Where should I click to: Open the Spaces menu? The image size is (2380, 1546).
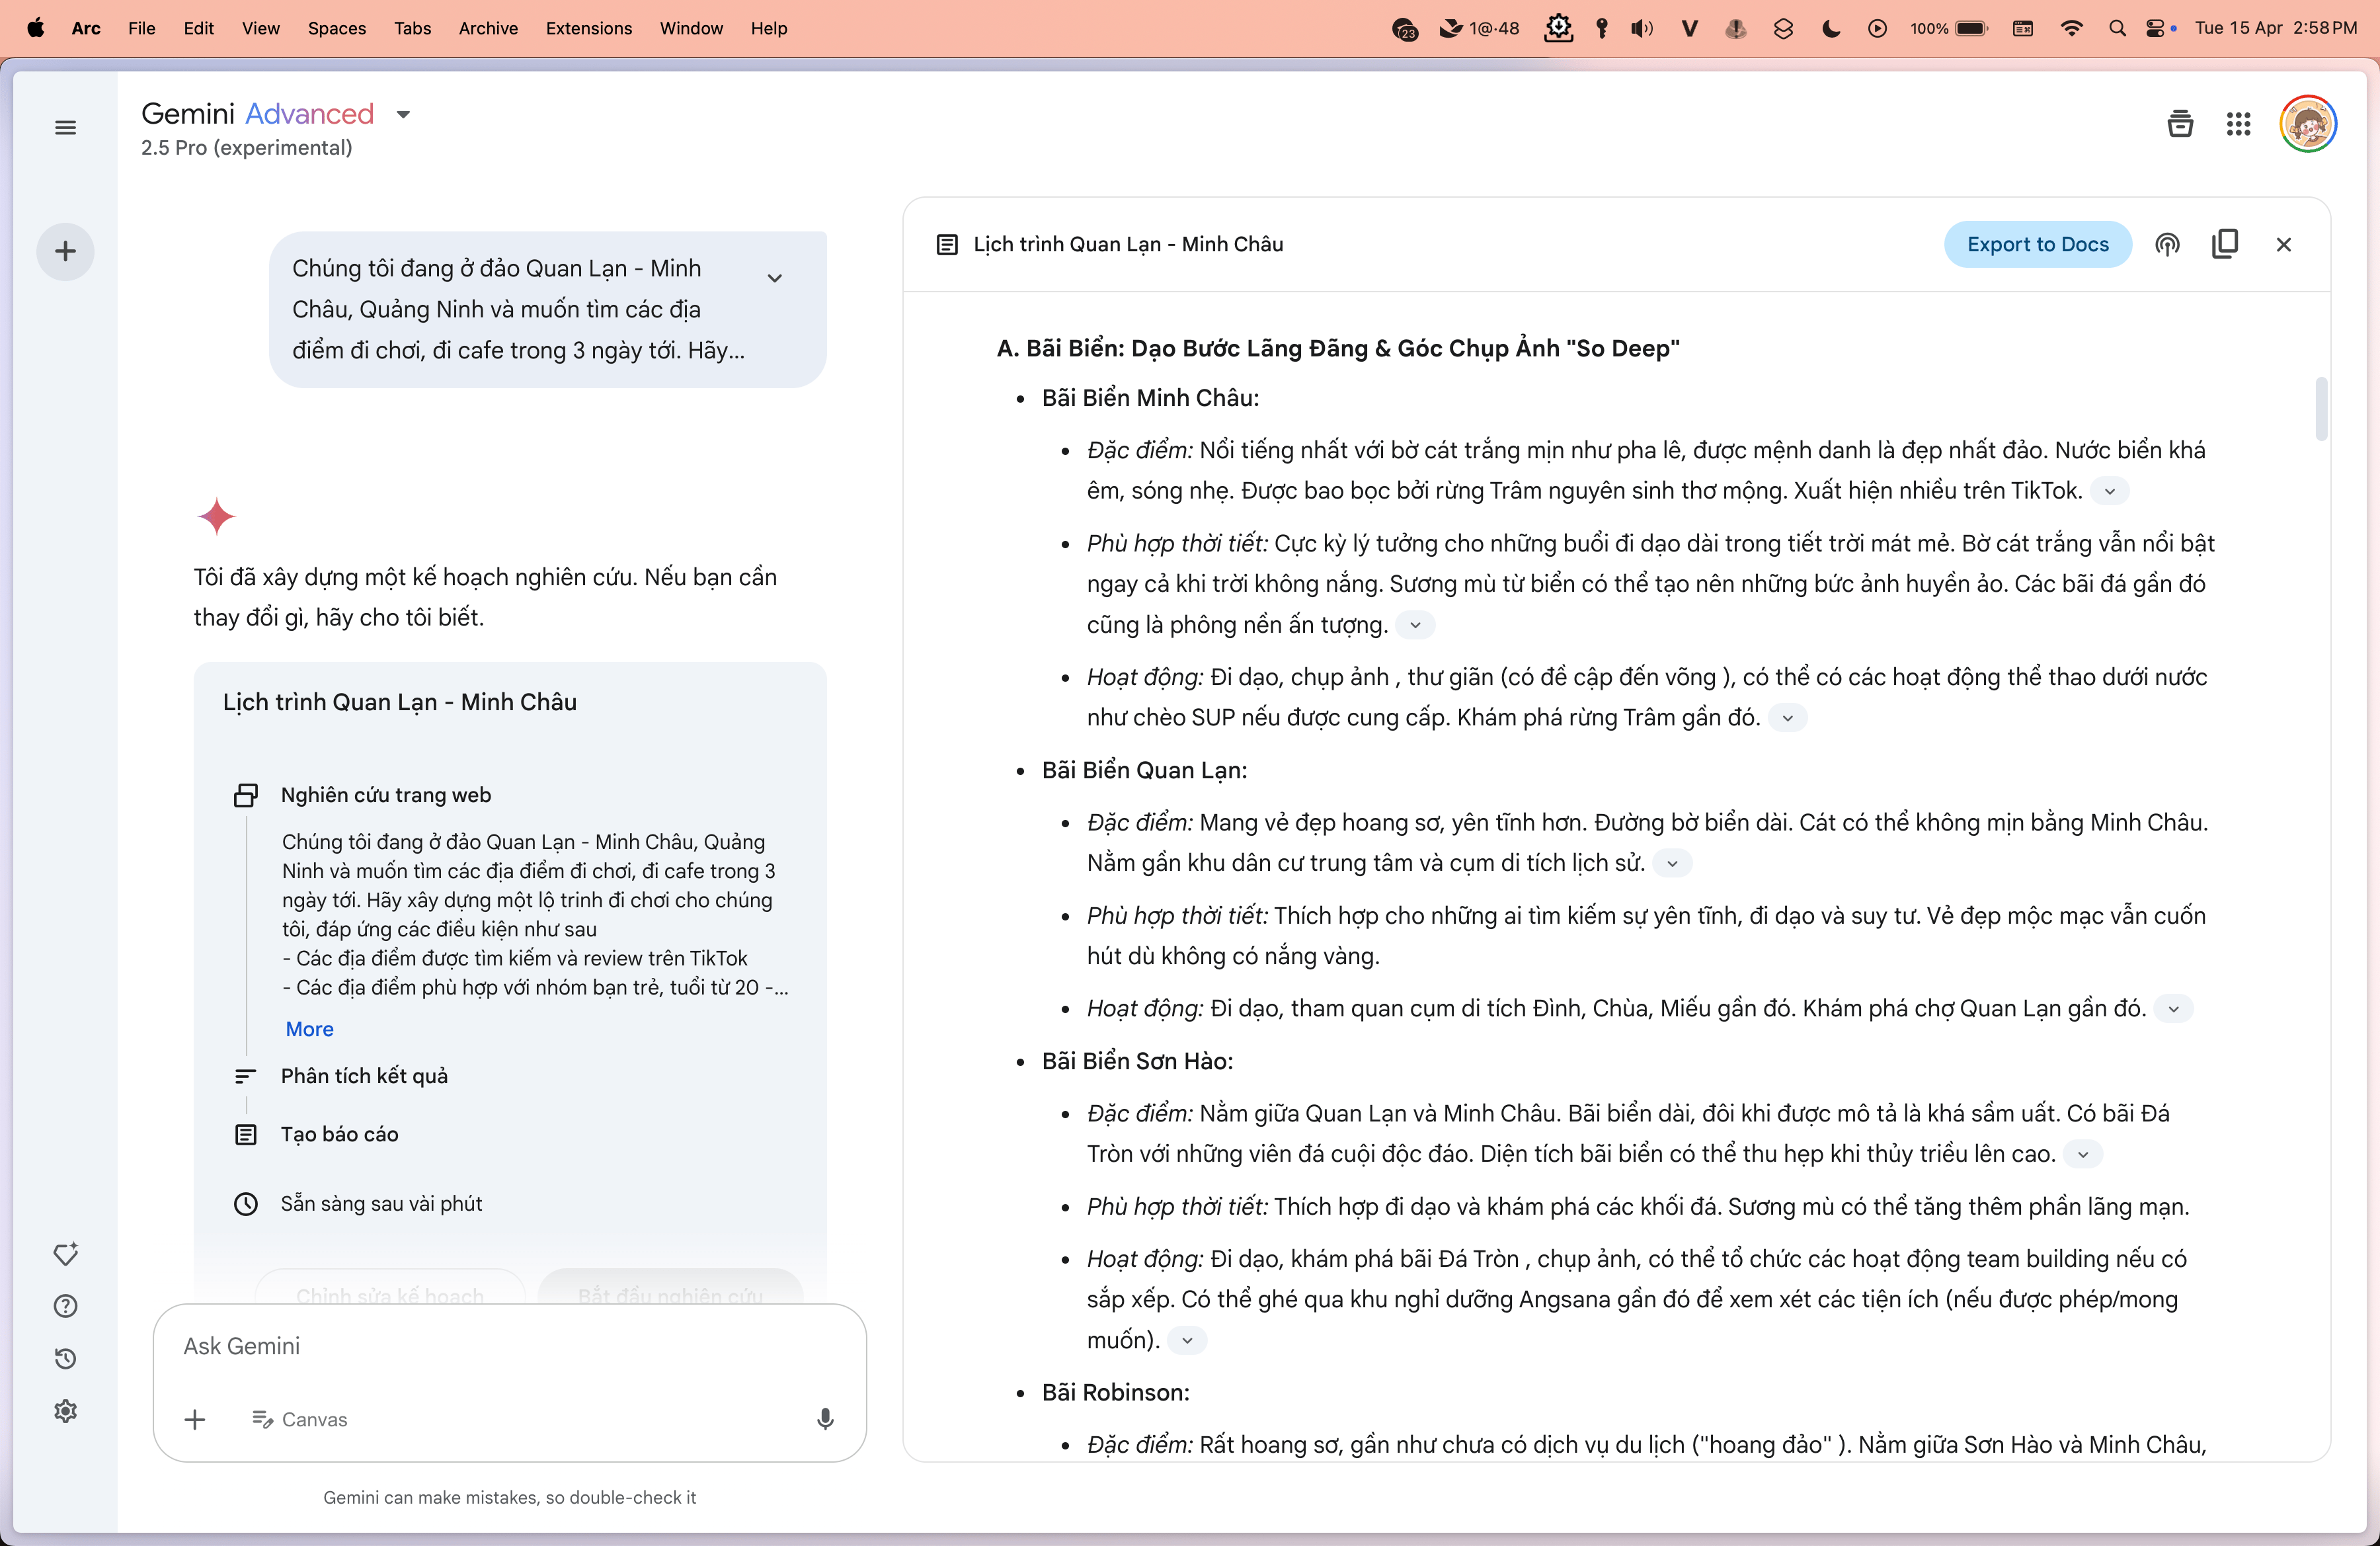coord(337,28)
